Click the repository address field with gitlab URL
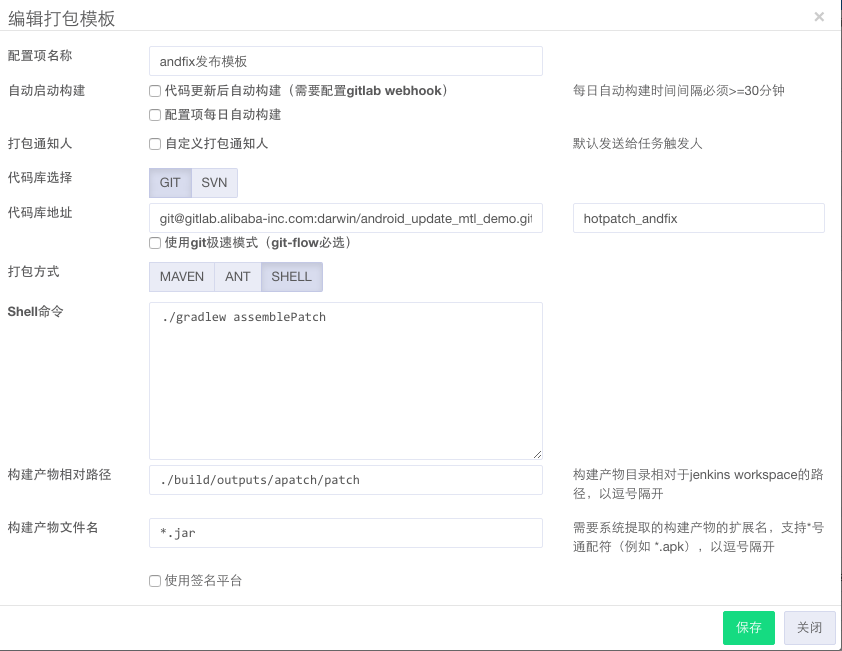Viewport: 842px width, 651px height. (x=346, y=218)
